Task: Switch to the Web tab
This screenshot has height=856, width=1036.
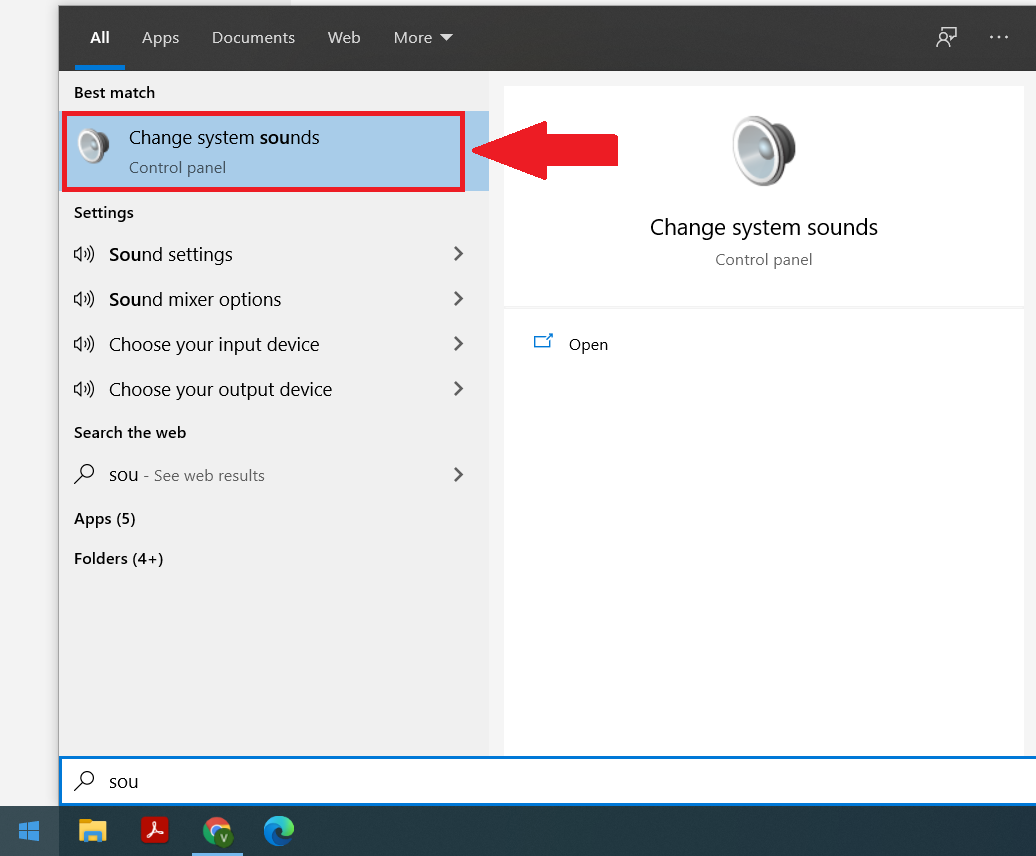Action: pos(344,38)
